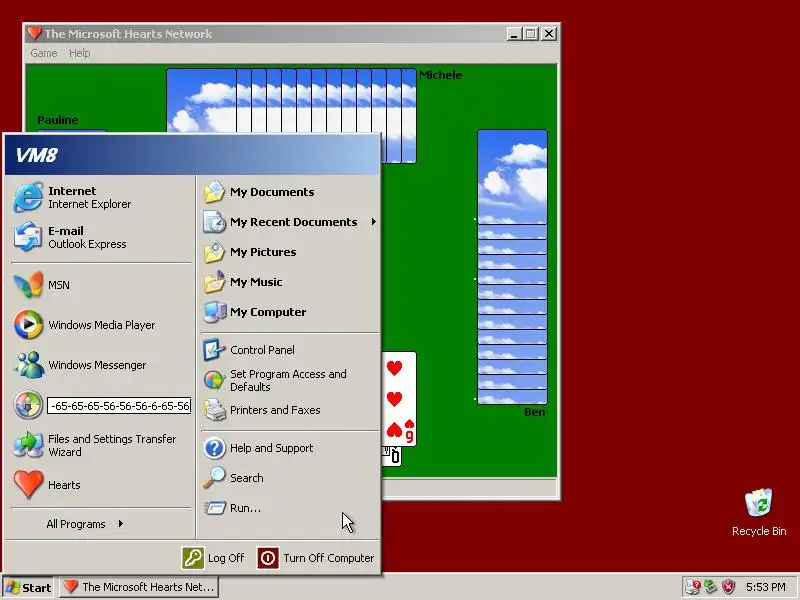Open My Recent Documents icon
Viewport: 800px width, 600px height.
coord(214,222)
